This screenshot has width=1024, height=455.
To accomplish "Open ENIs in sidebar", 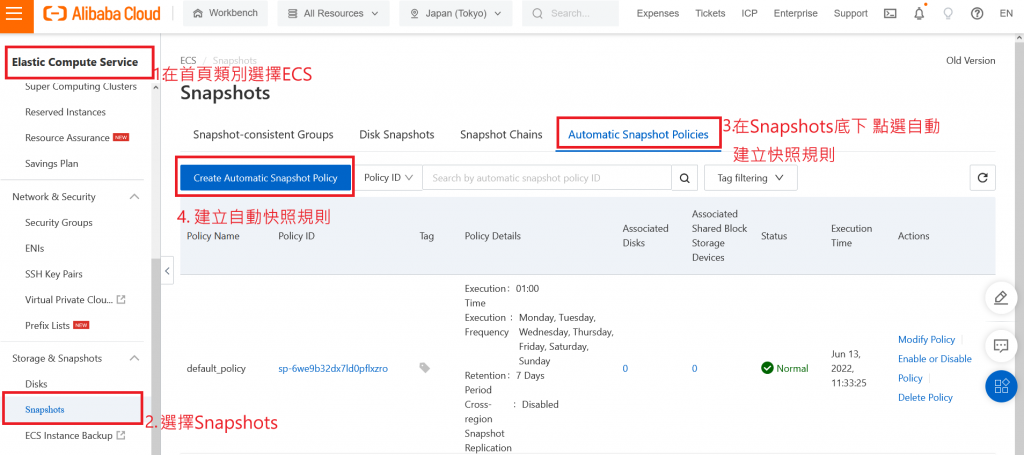I will (35, 249).
